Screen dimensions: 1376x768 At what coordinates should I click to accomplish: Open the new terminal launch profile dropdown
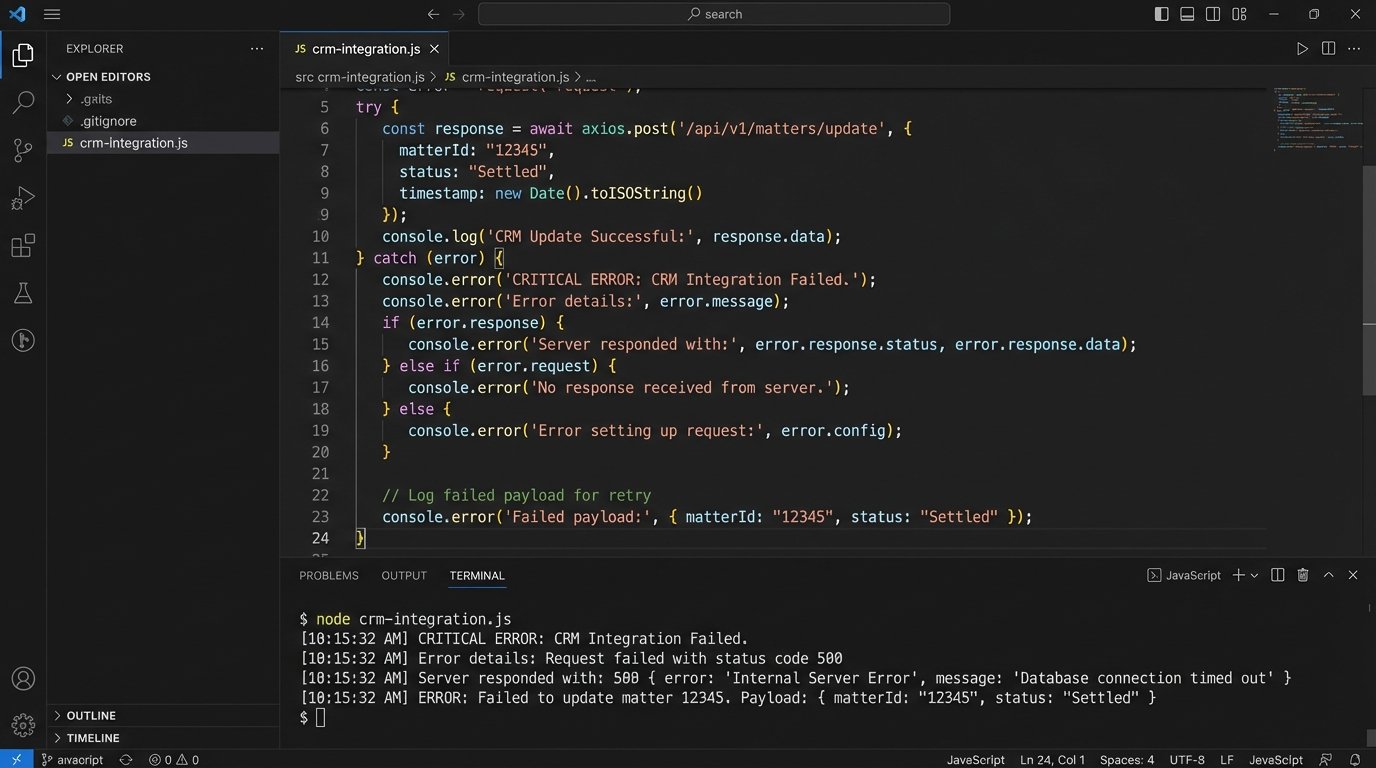[x=1255, y=575]
